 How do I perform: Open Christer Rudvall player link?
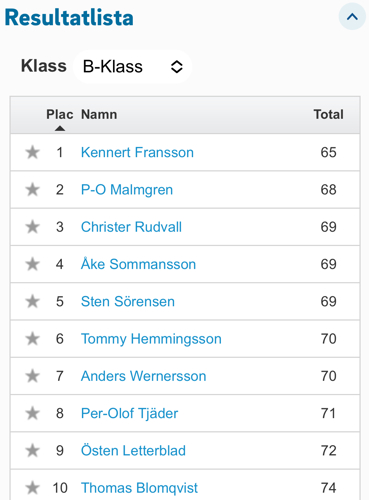coord(131,227)
